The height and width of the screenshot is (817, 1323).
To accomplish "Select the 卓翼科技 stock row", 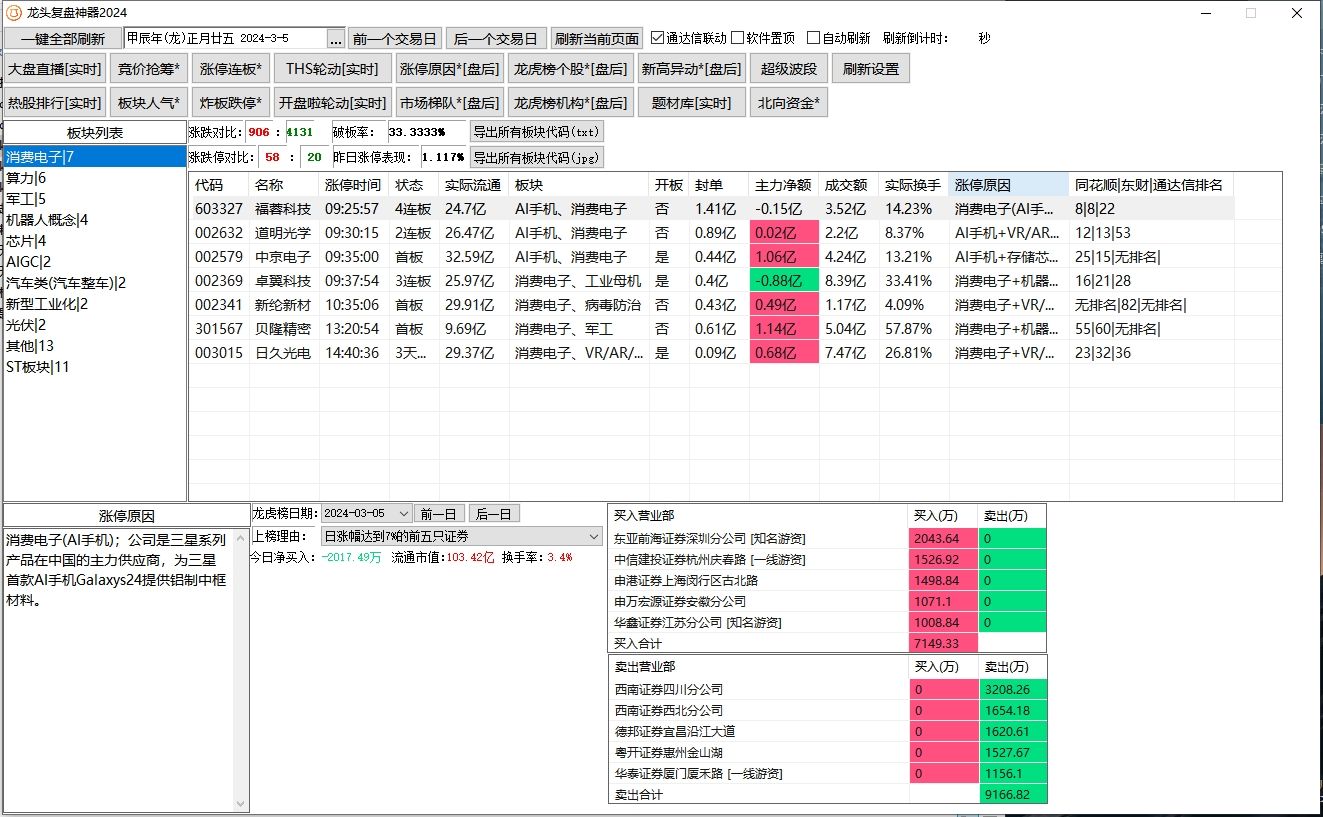I will [x=283, y=281].
